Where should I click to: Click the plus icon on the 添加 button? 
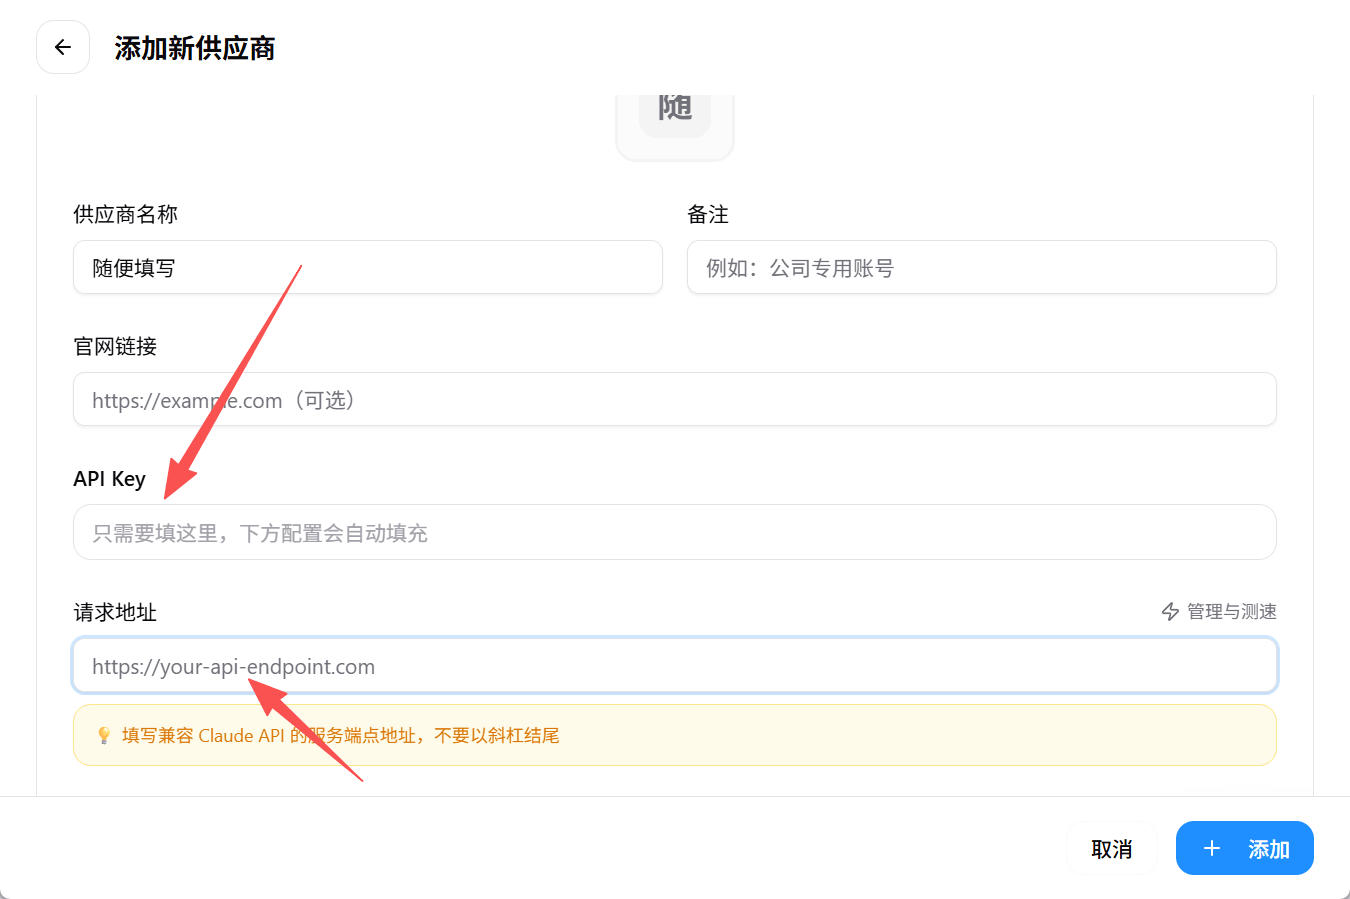(x=1212, y=848)
